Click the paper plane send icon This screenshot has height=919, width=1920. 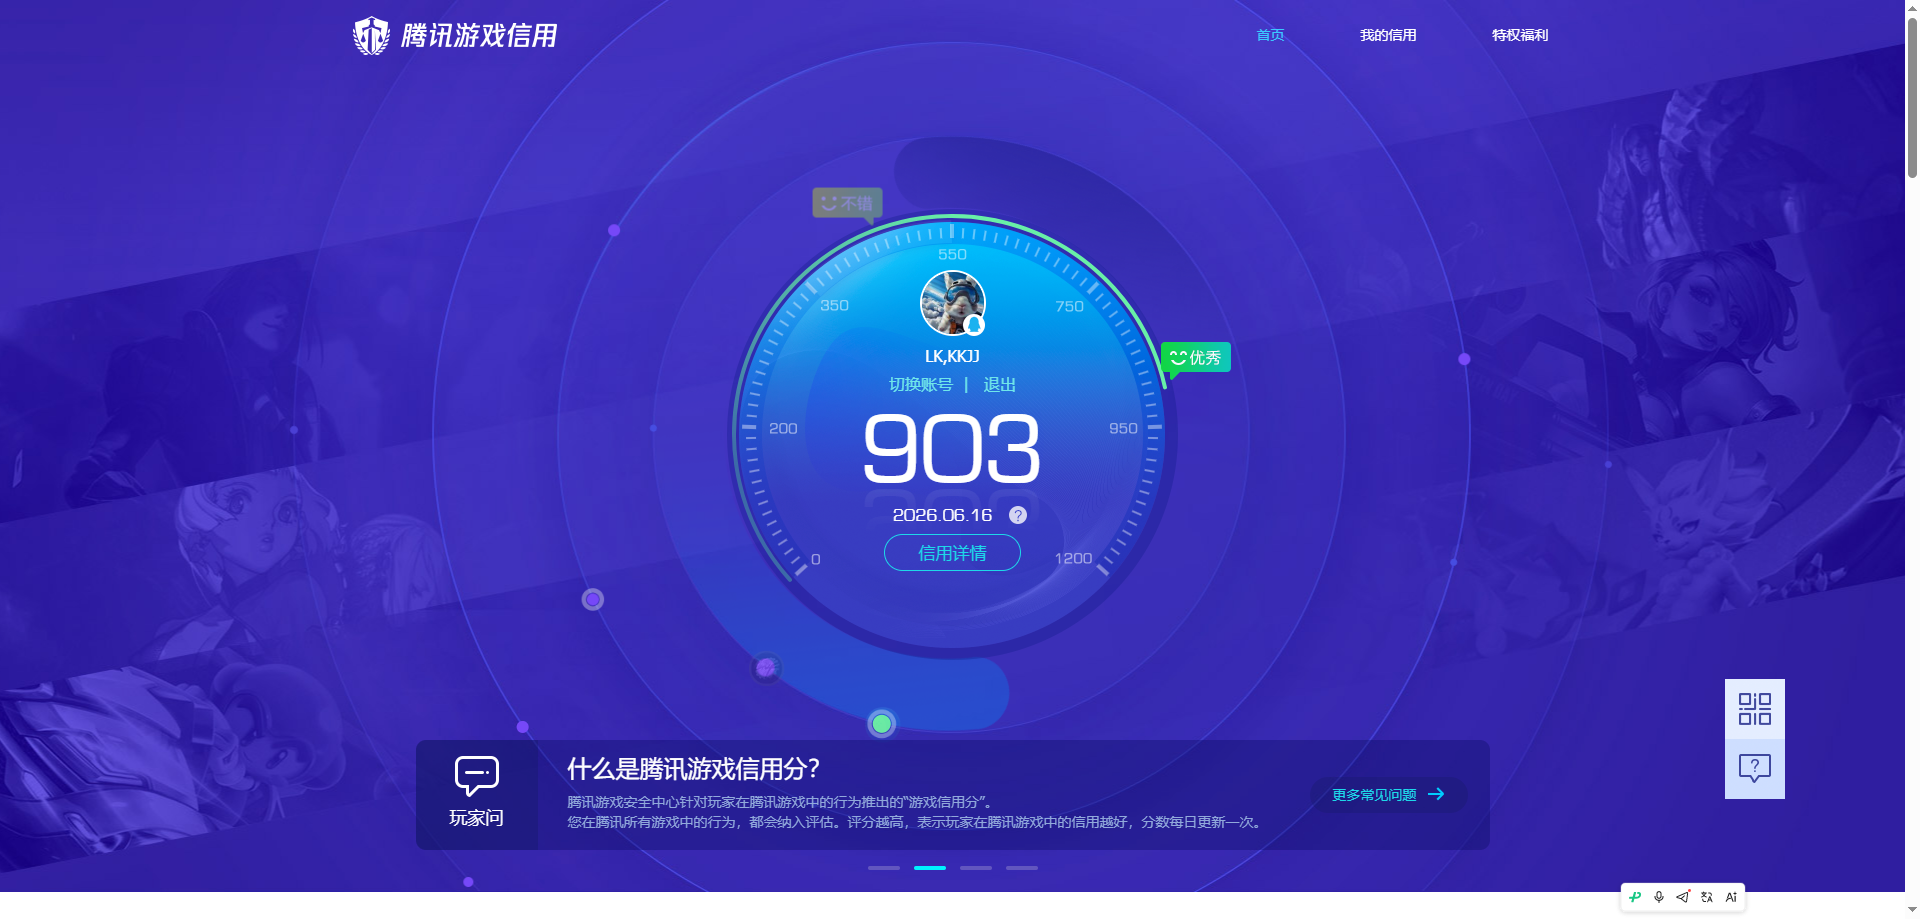click(x=1683, y=897)
